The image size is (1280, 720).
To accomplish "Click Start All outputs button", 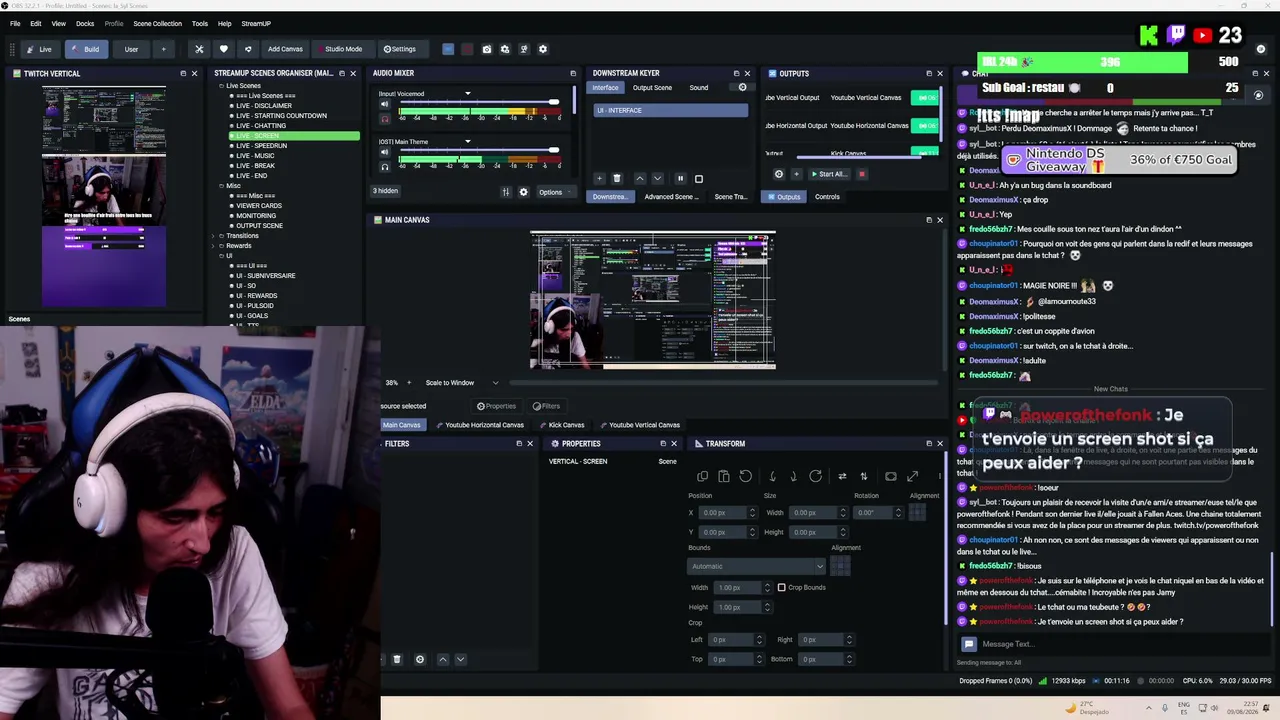I will point(828,174).
